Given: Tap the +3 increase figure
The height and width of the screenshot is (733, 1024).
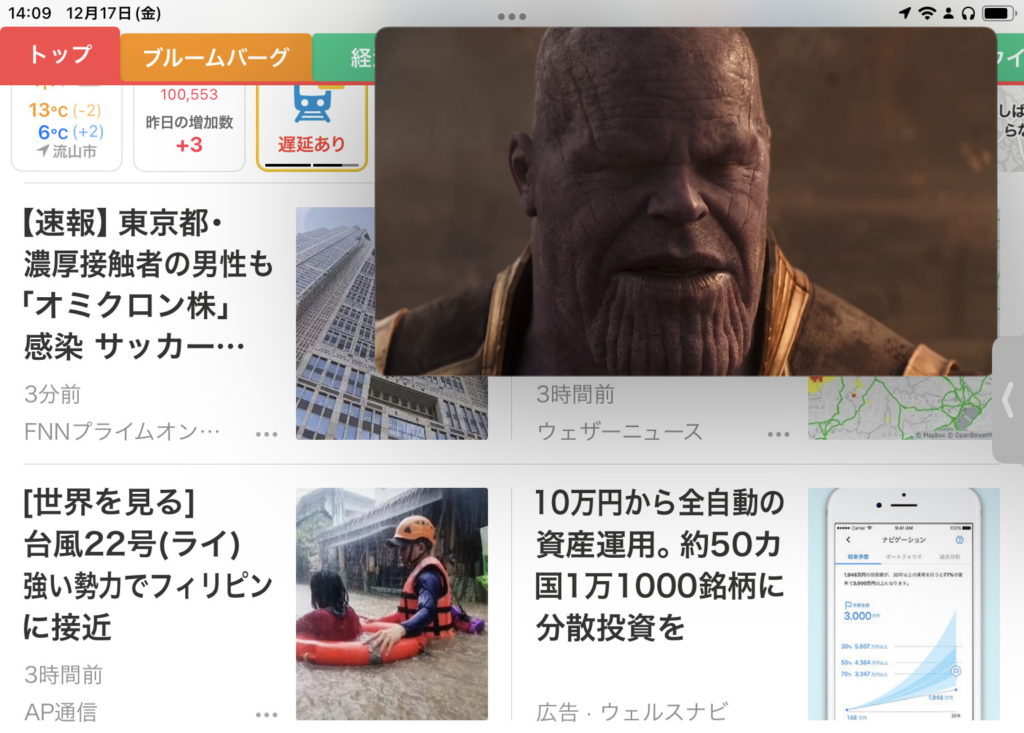Looking at the screenshot, I should (x=189, y=145).
